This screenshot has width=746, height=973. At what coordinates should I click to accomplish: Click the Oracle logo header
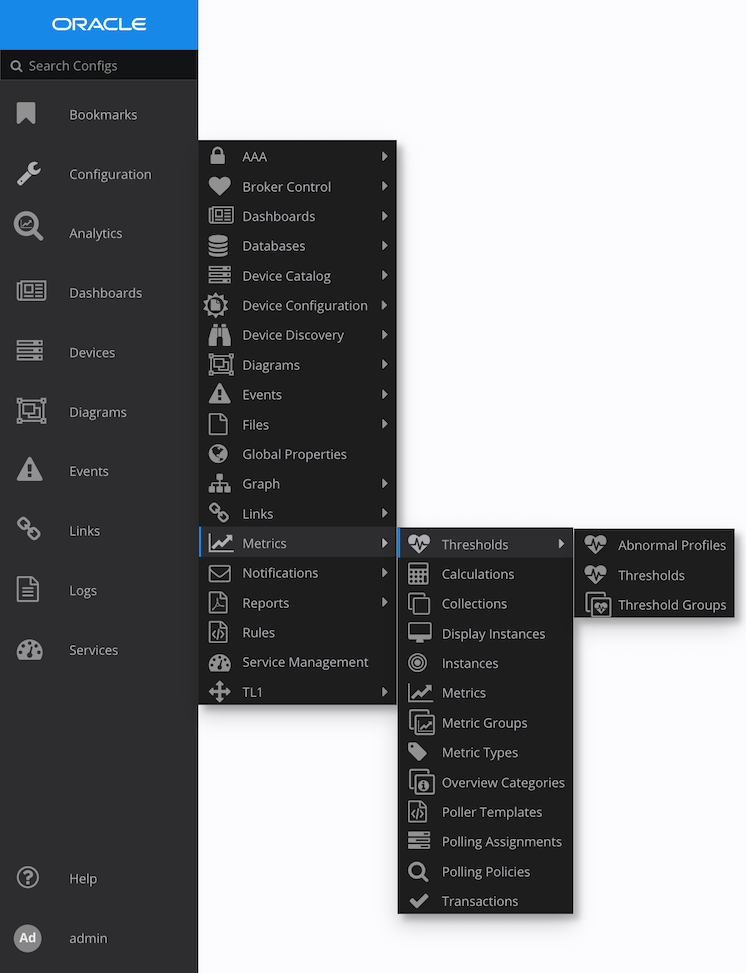coord(99,24)
